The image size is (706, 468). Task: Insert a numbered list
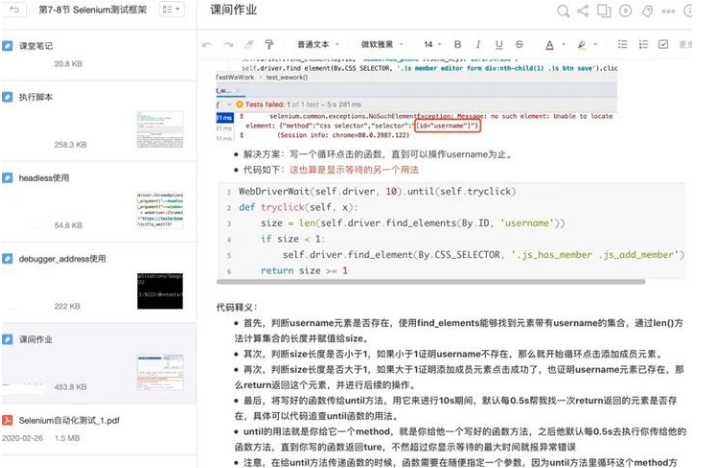(643, 44)
